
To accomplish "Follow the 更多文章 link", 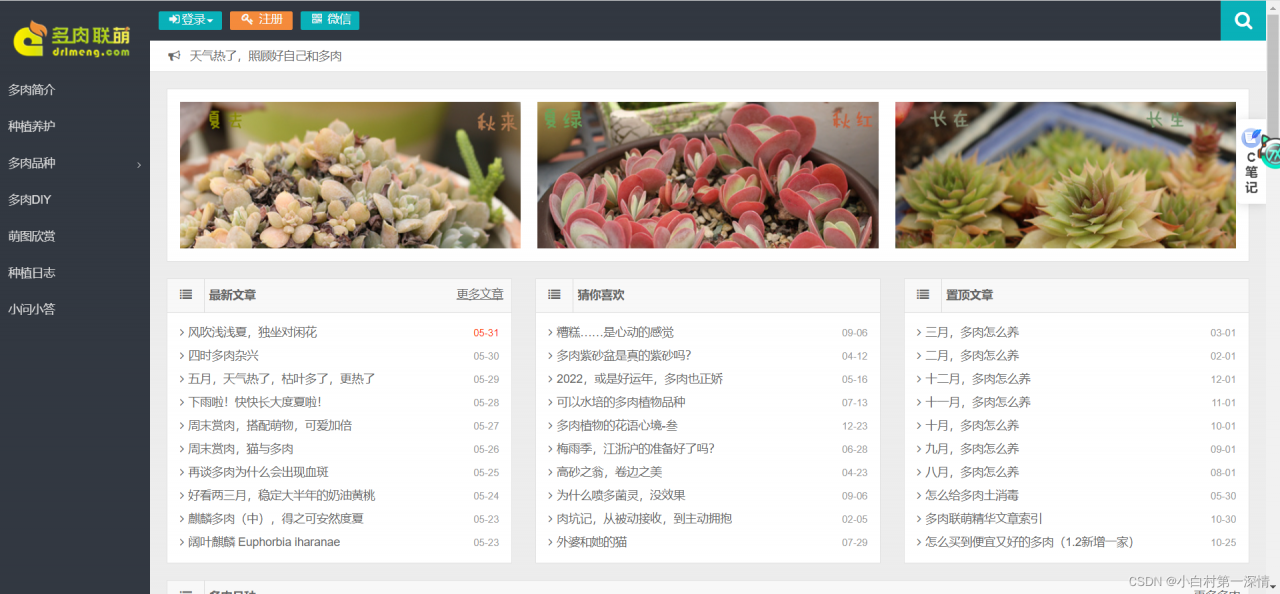I will tap(480, 295).
